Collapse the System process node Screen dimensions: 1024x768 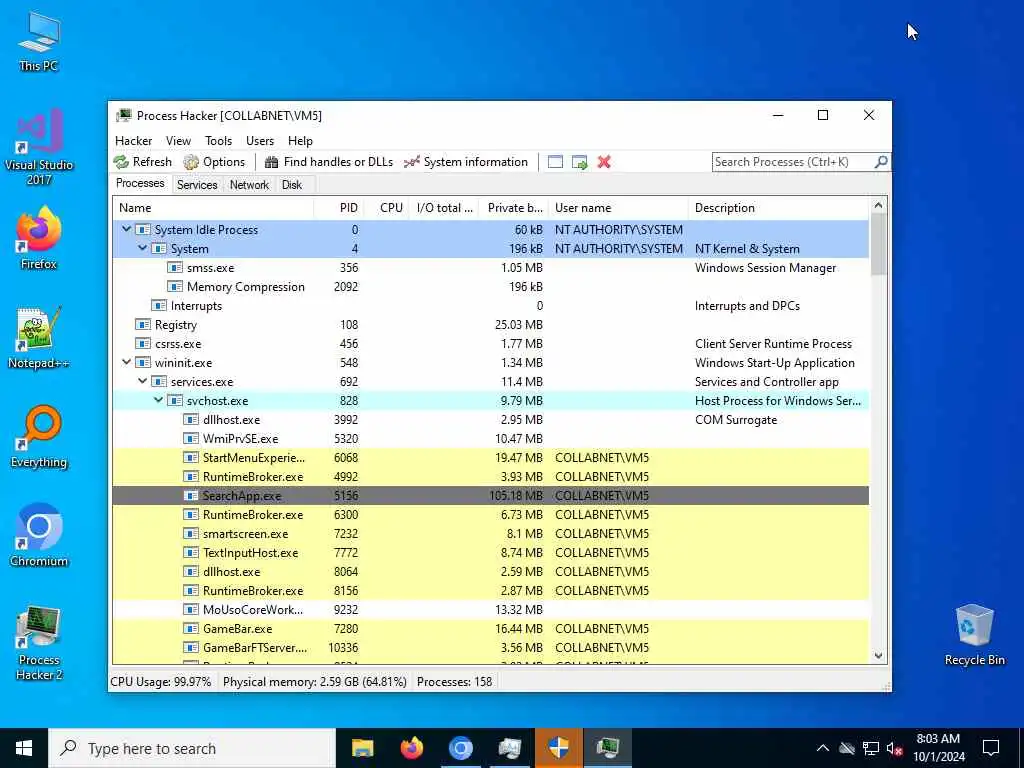[x=142, y=248]
